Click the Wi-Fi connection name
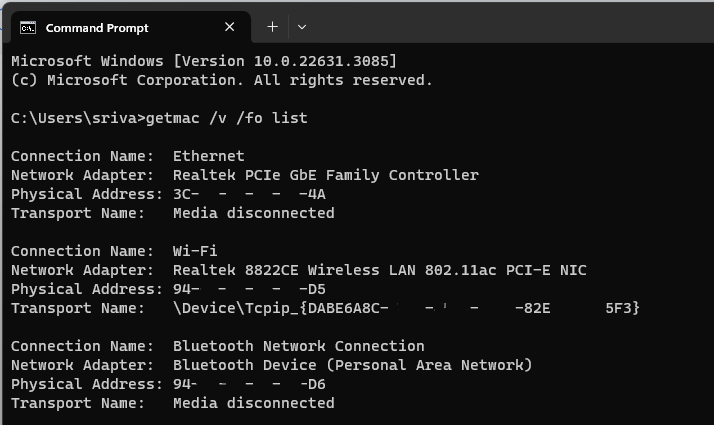 195,251
